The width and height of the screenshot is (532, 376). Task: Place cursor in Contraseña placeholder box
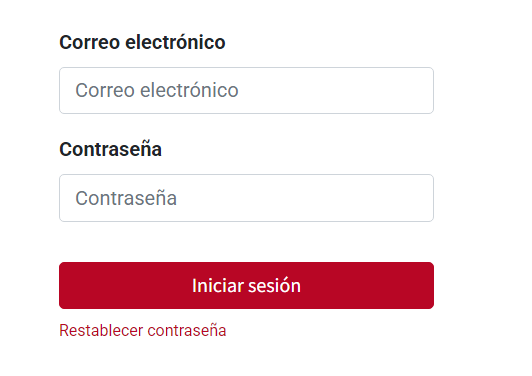(246, 198)
